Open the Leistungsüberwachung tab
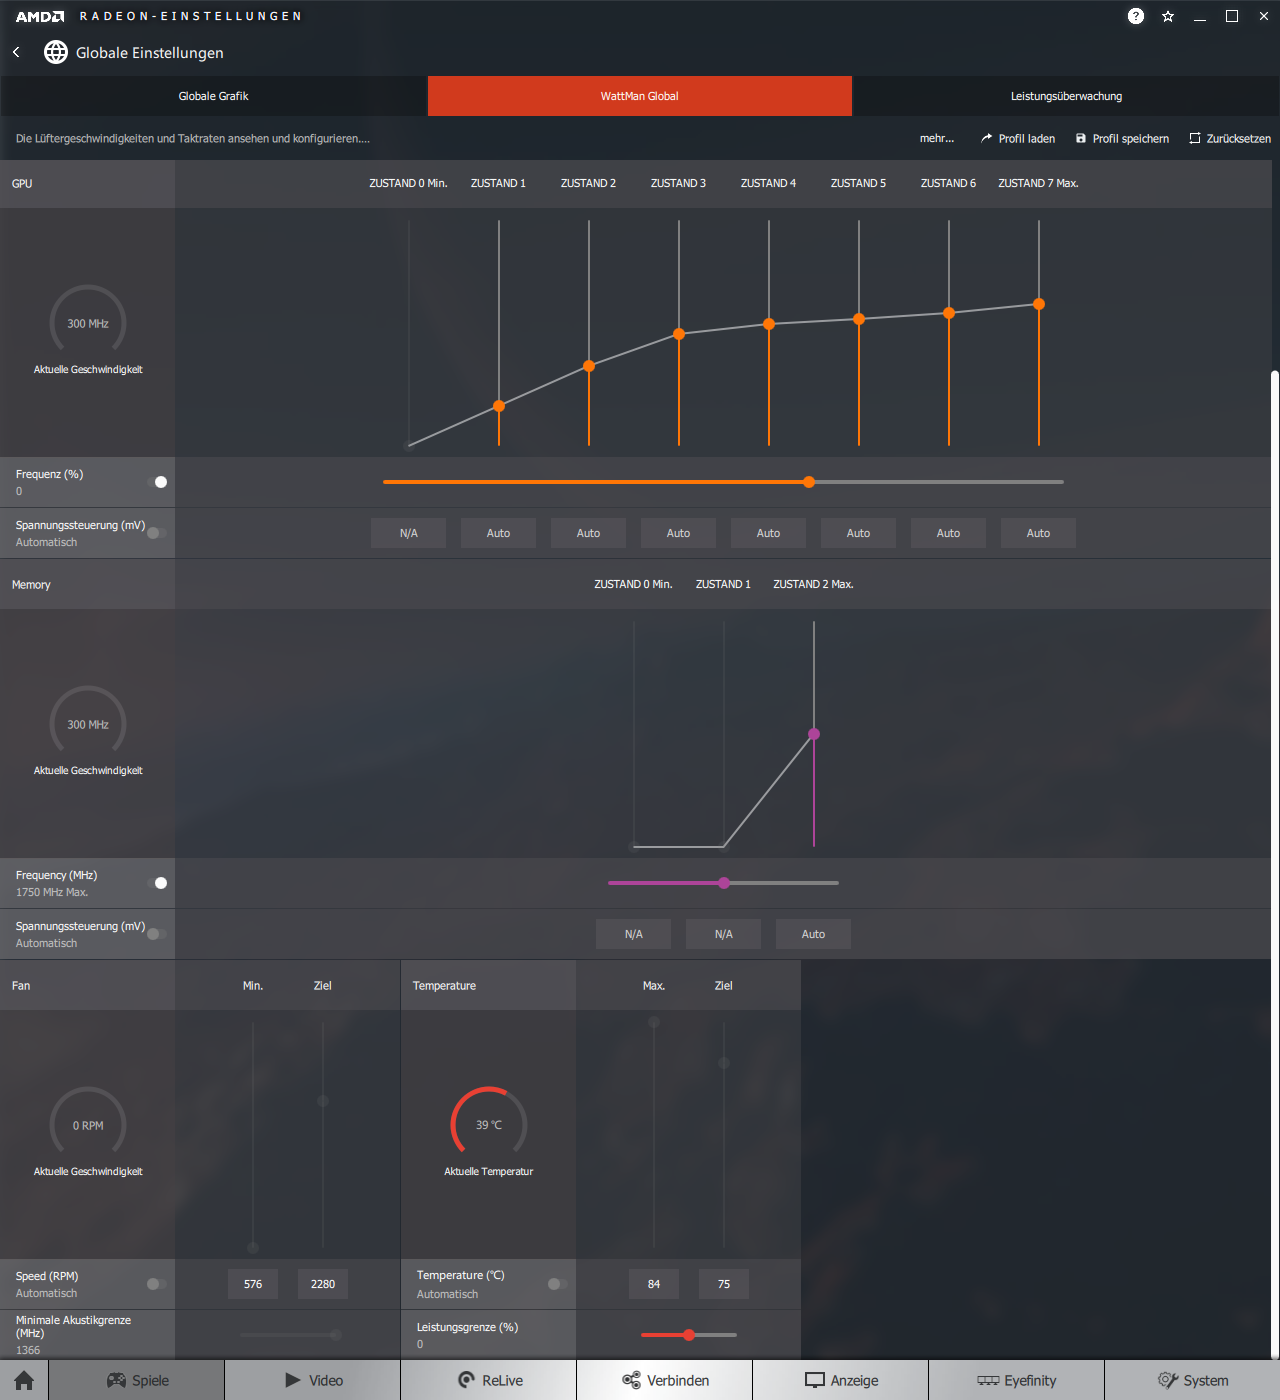This screenshot has height=1400, width=1280. point(1066,96)
